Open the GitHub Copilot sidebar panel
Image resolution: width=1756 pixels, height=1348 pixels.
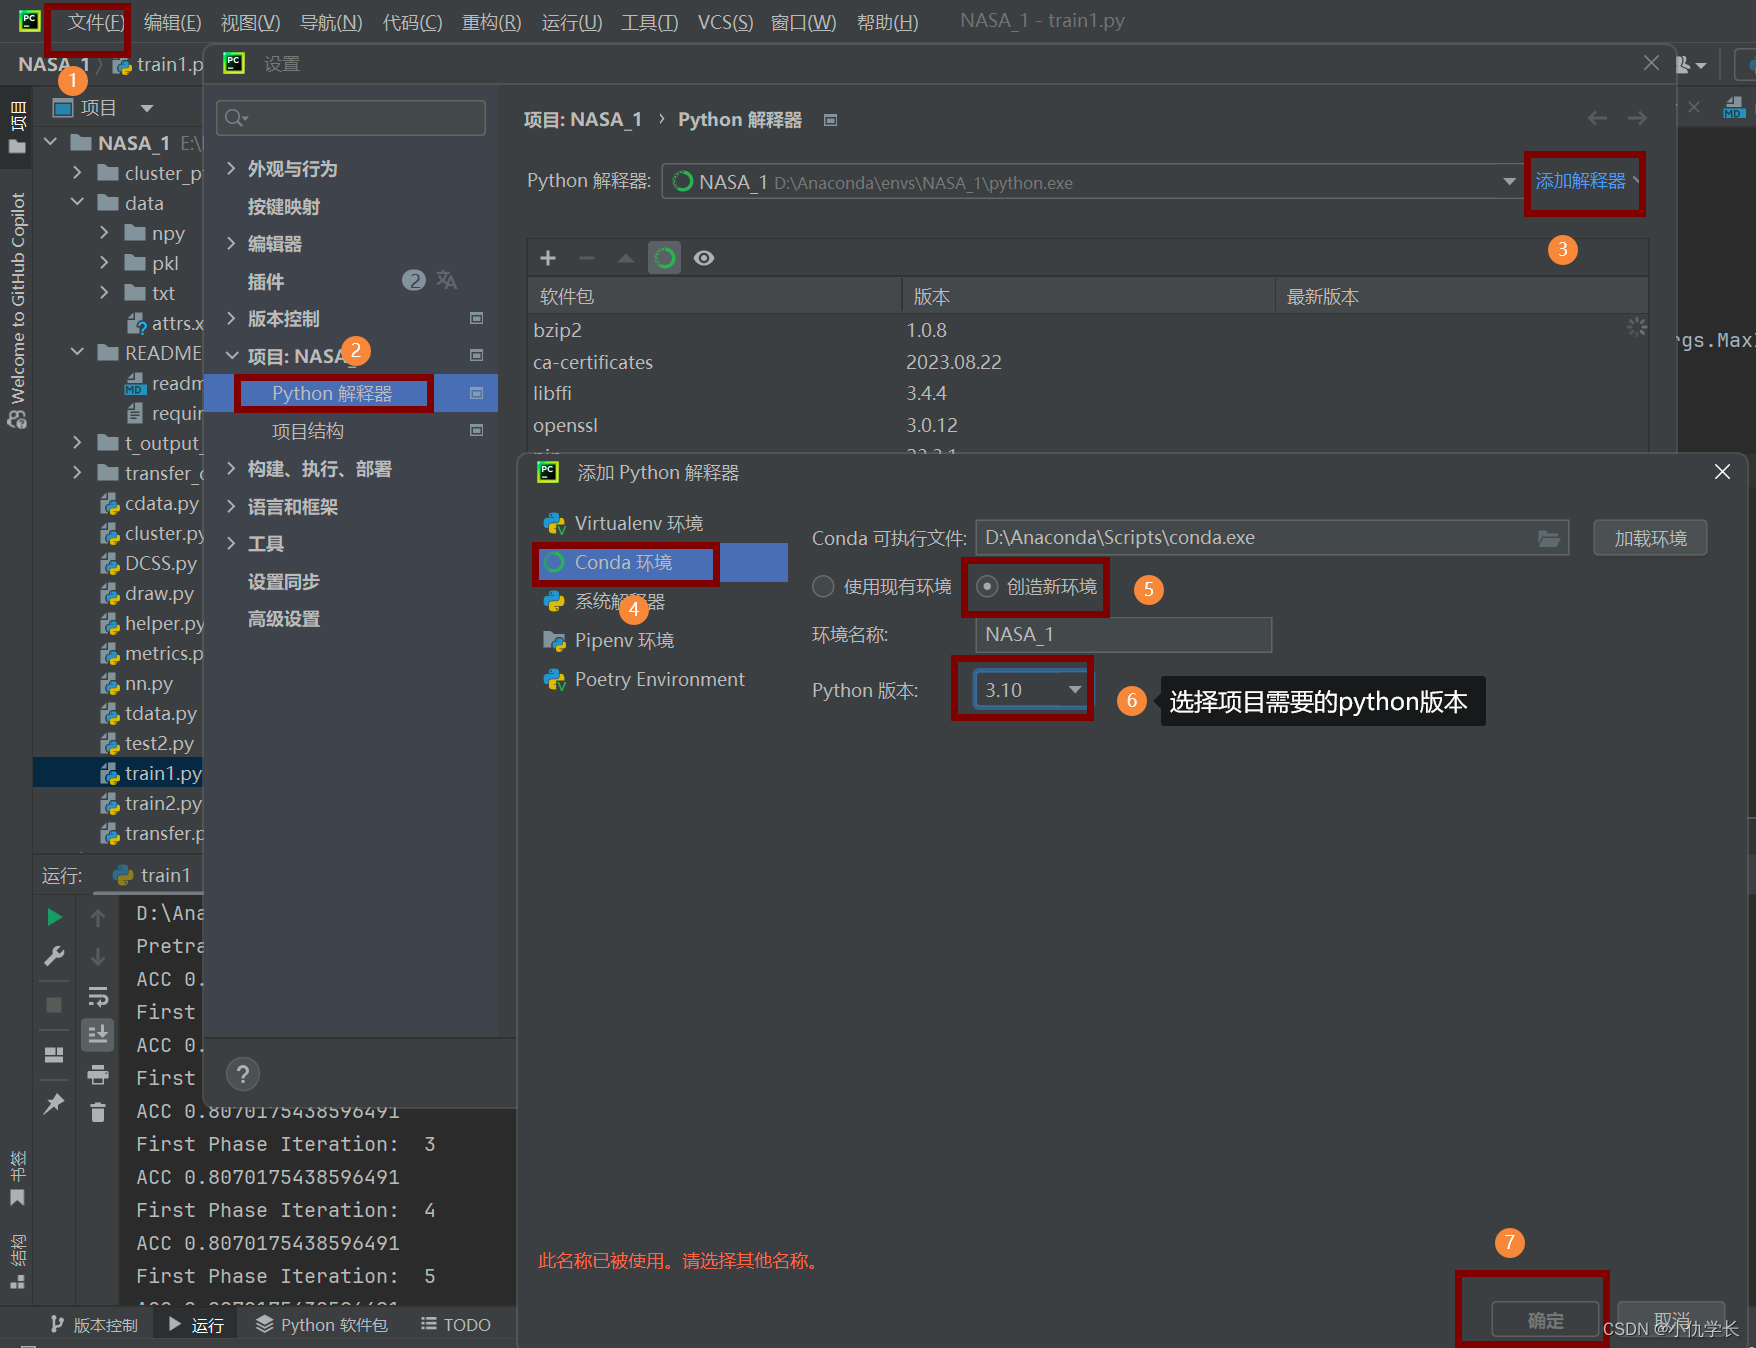pyautogui.click(x=17, y=310)
